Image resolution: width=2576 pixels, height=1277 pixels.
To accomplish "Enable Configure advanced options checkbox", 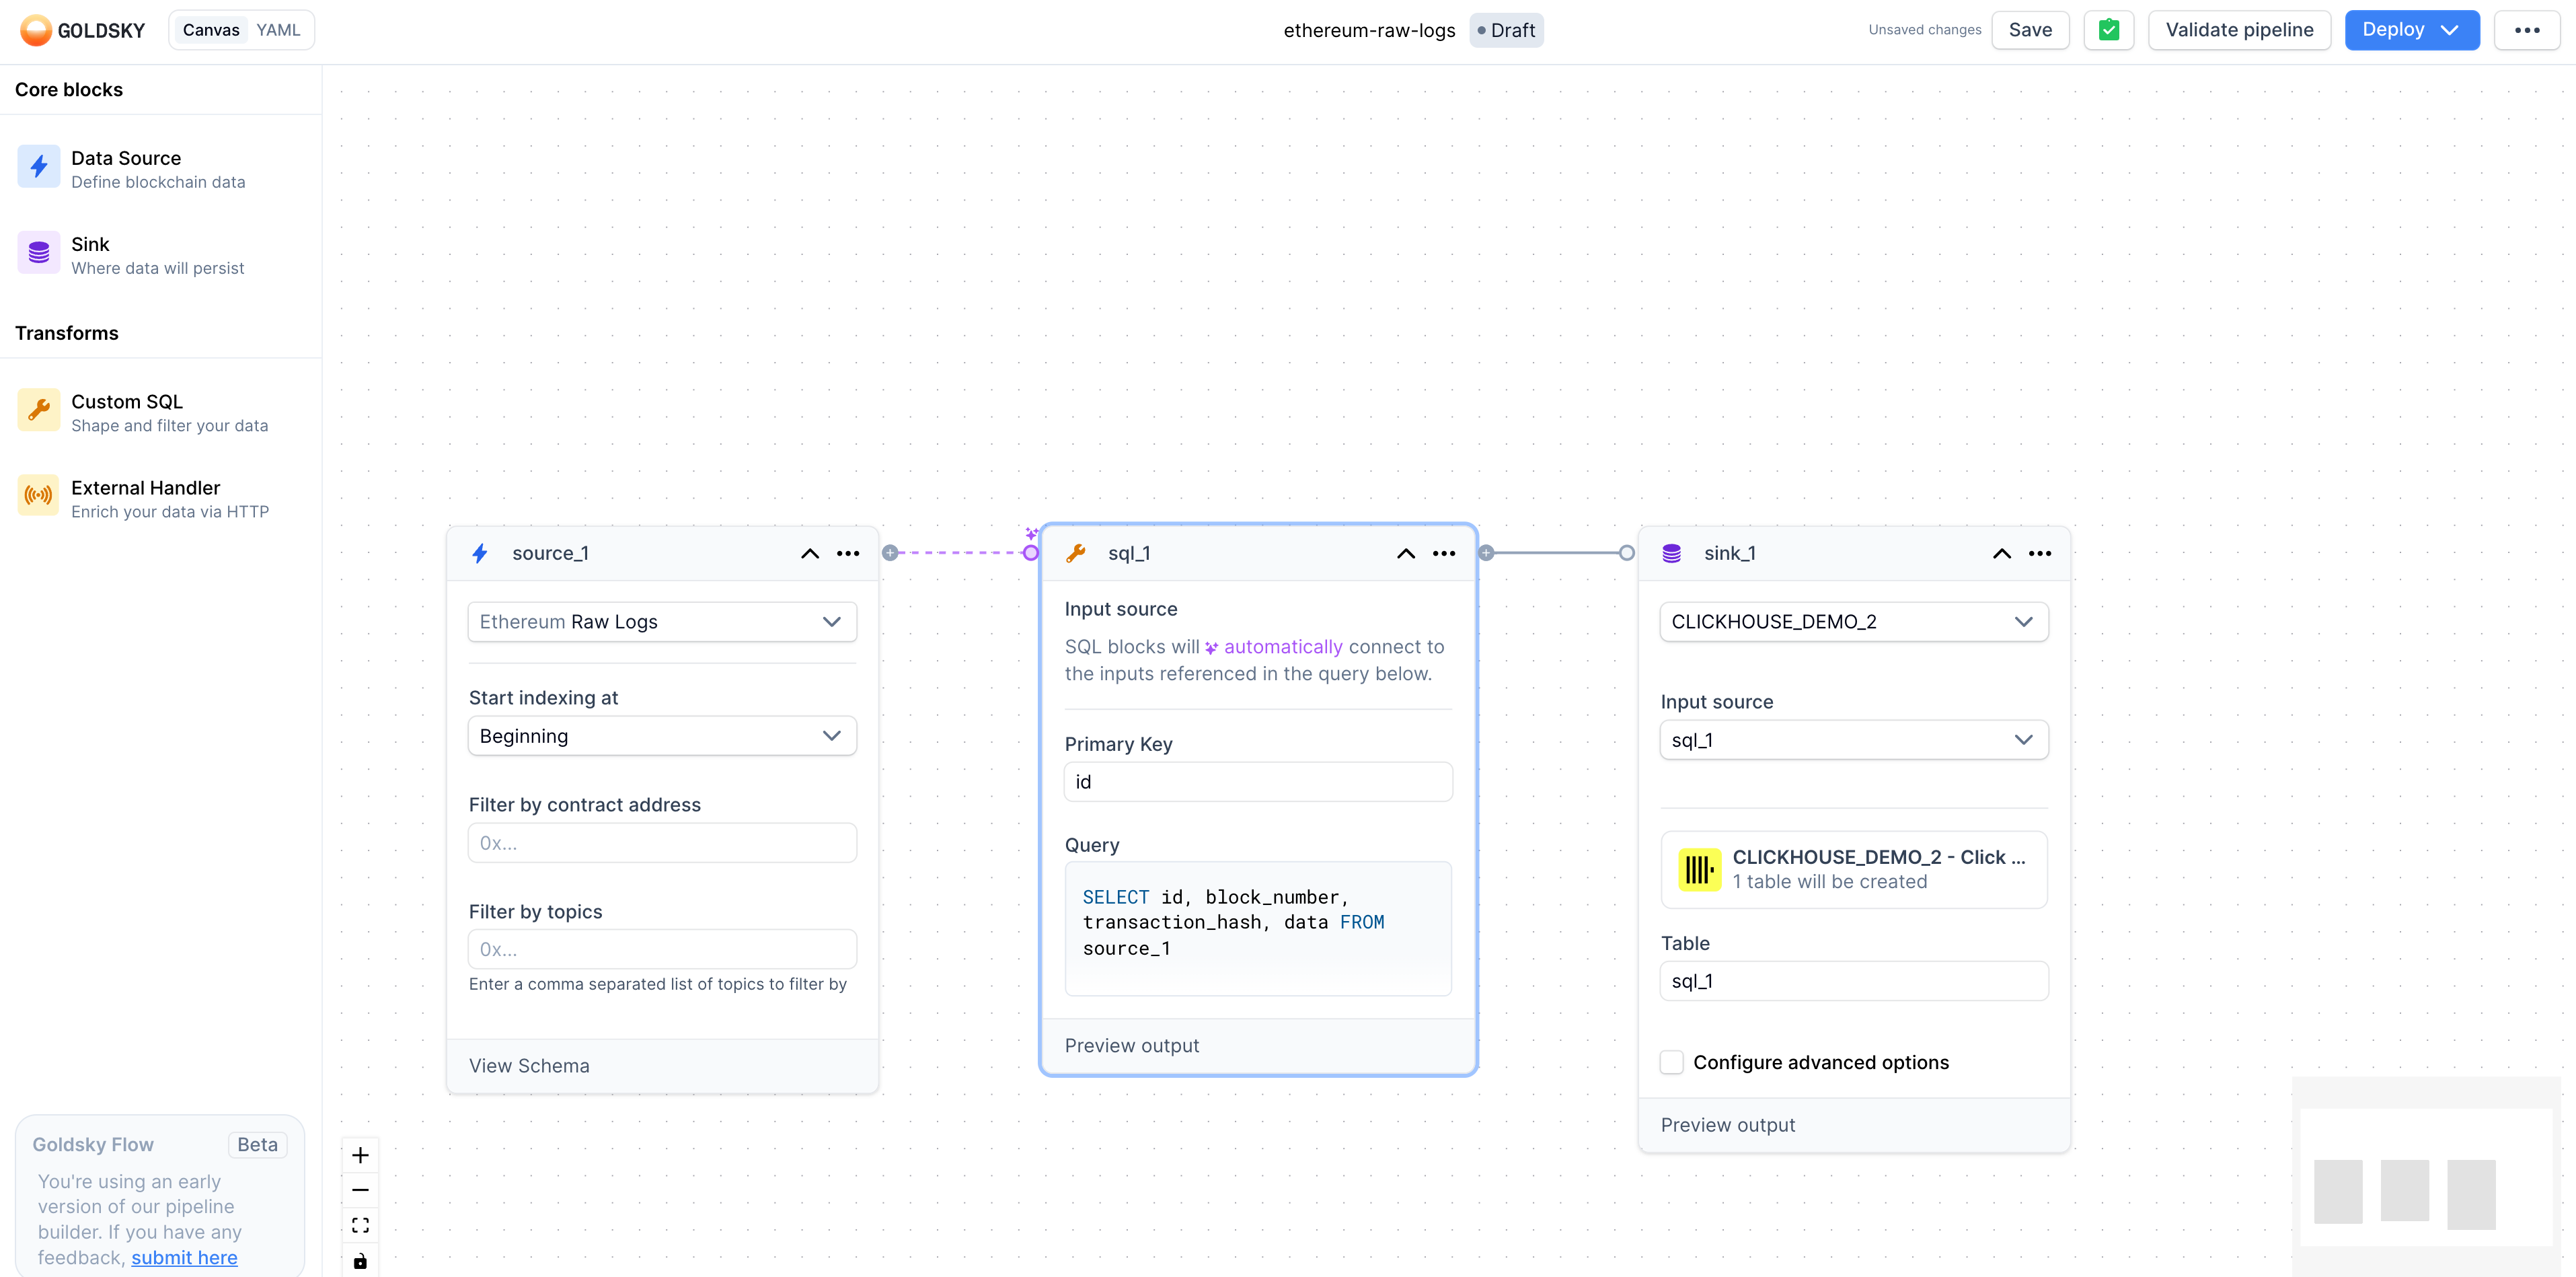I will coord(1671,1062).
